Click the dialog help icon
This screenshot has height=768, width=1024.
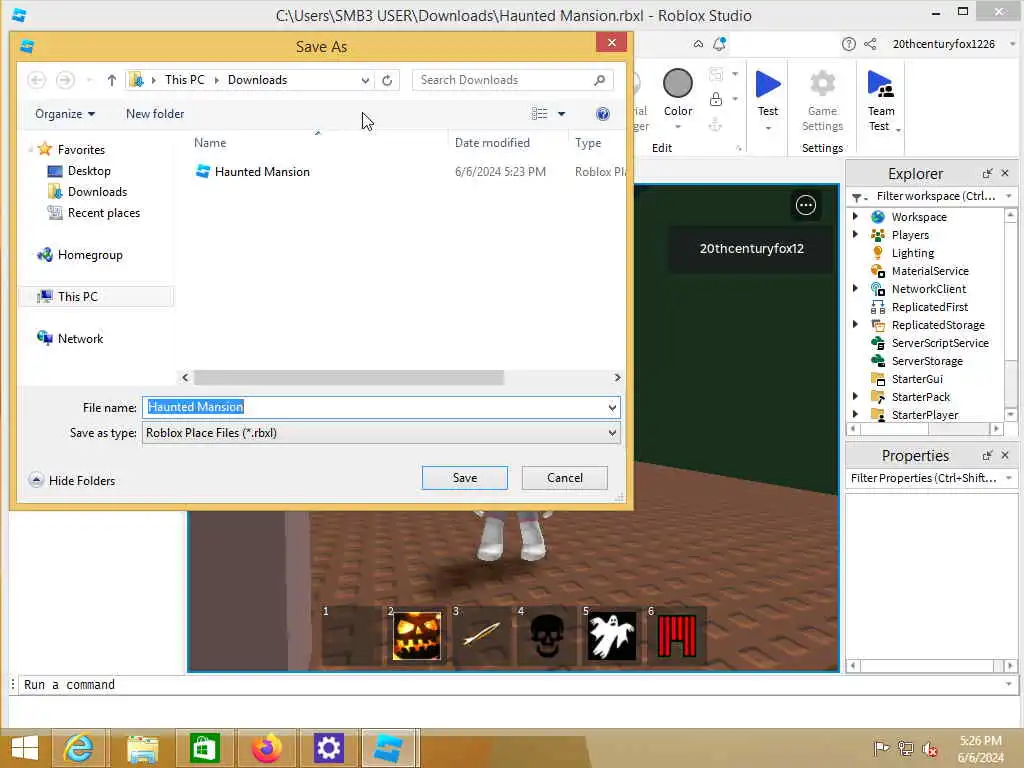[x=603, y=114]
